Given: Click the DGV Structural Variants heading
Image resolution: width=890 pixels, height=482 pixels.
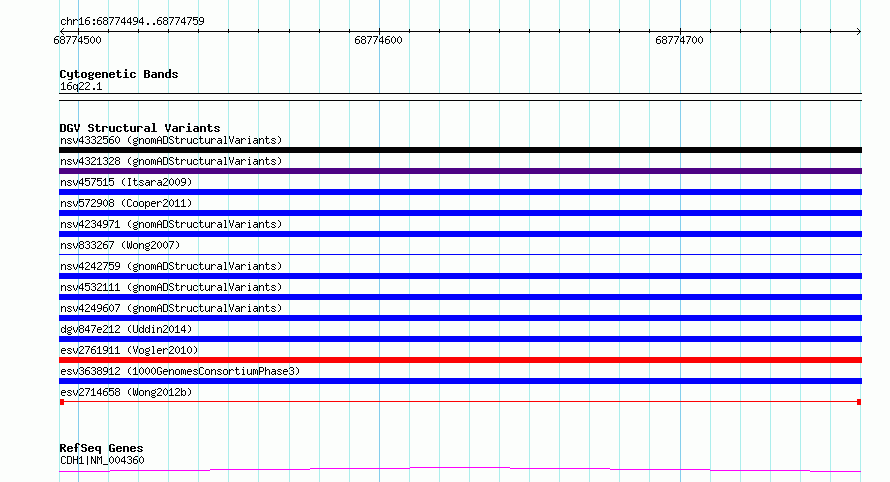Looking at the screenshot, I should [x=140, y=128].
